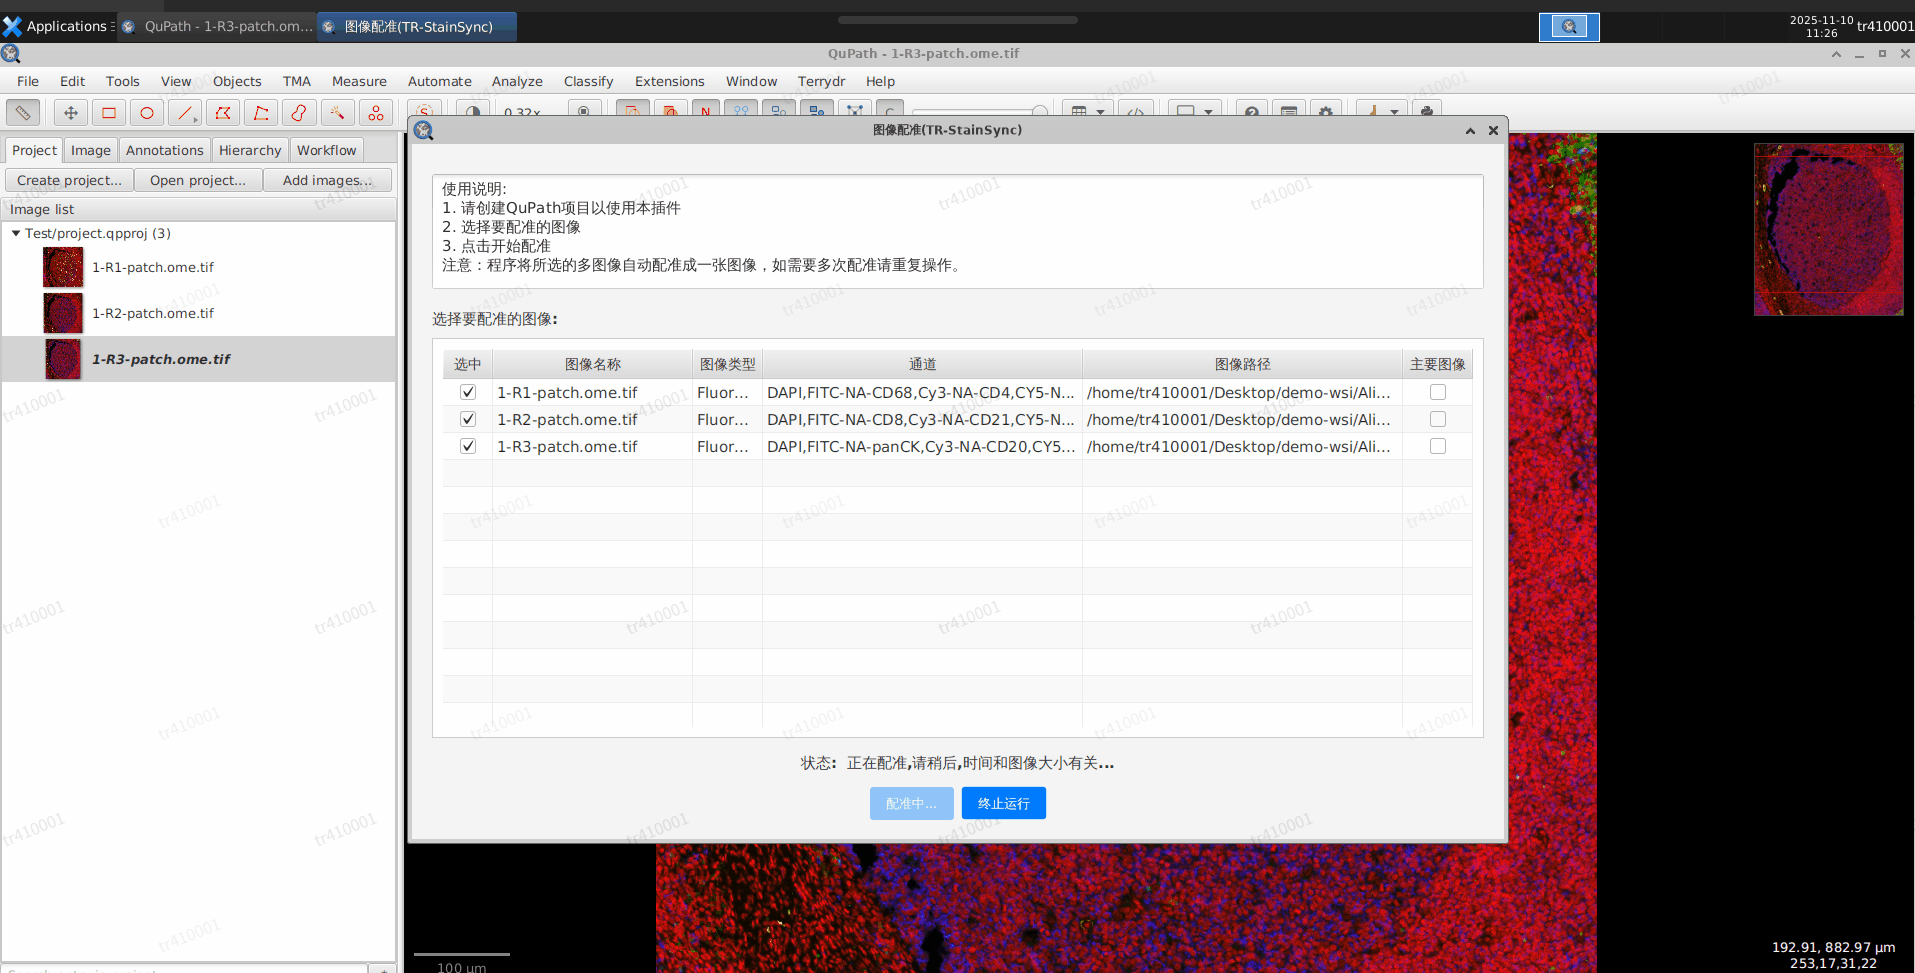The width and height of the screenshot is (1915, 973).
Task: Mark 1-R3-patch.ome.tif as 主要图像
Action: pos(1438,446)
